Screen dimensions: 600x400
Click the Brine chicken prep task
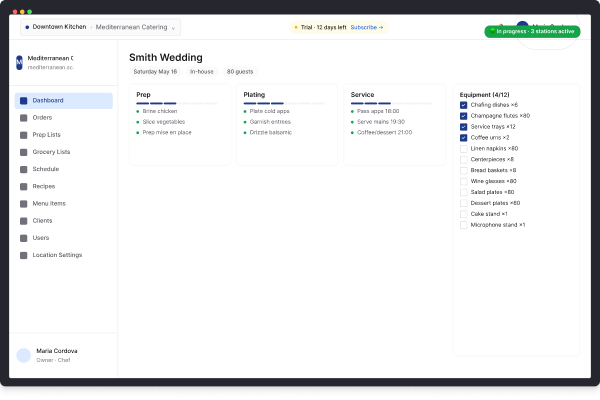157,111
